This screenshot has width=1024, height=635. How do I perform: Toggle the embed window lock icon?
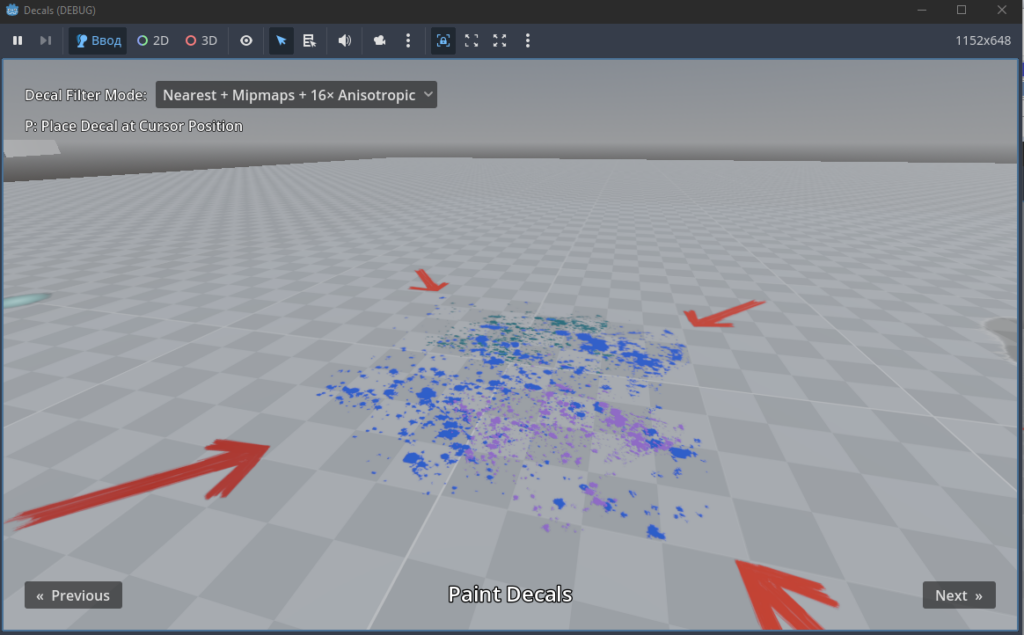443,41
